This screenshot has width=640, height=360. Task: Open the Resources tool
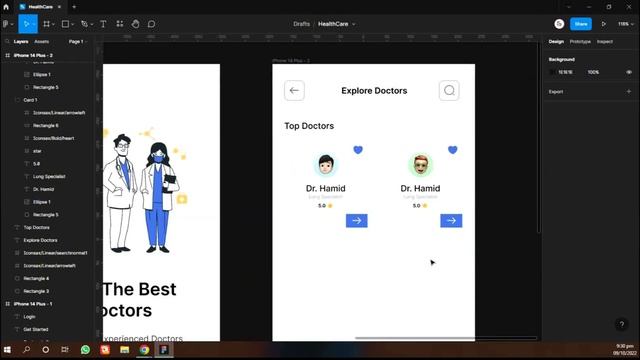coord(120,24)
